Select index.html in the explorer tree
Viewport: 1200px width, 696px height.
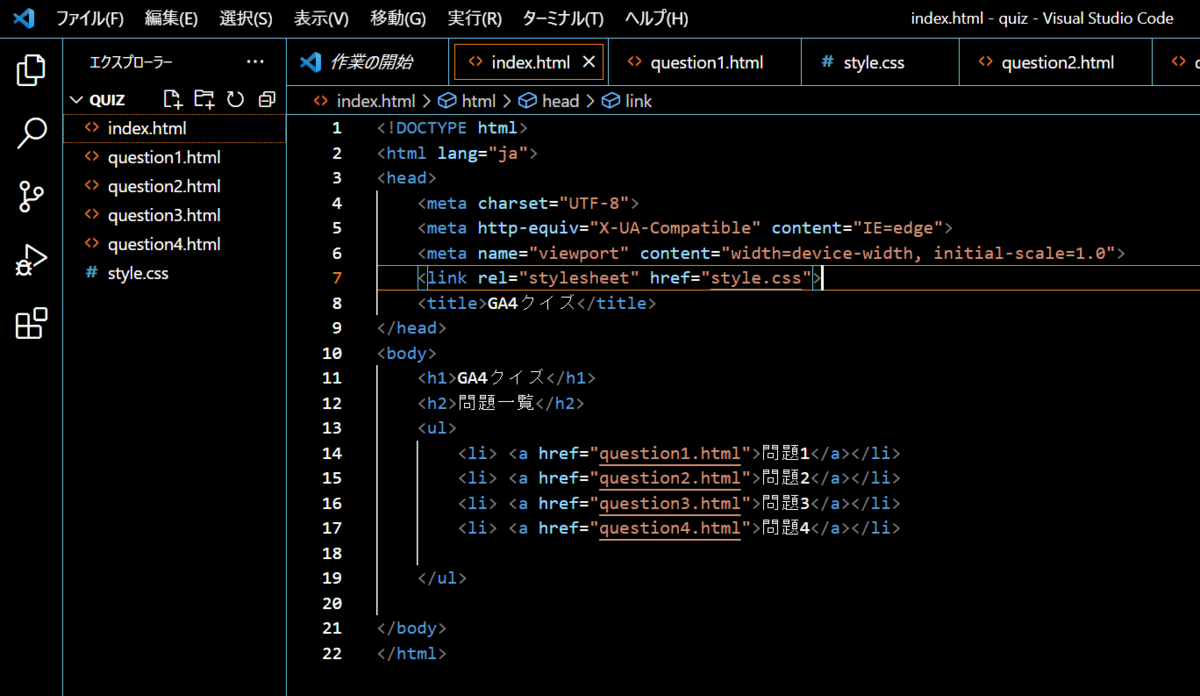click(x=175, y=128)
